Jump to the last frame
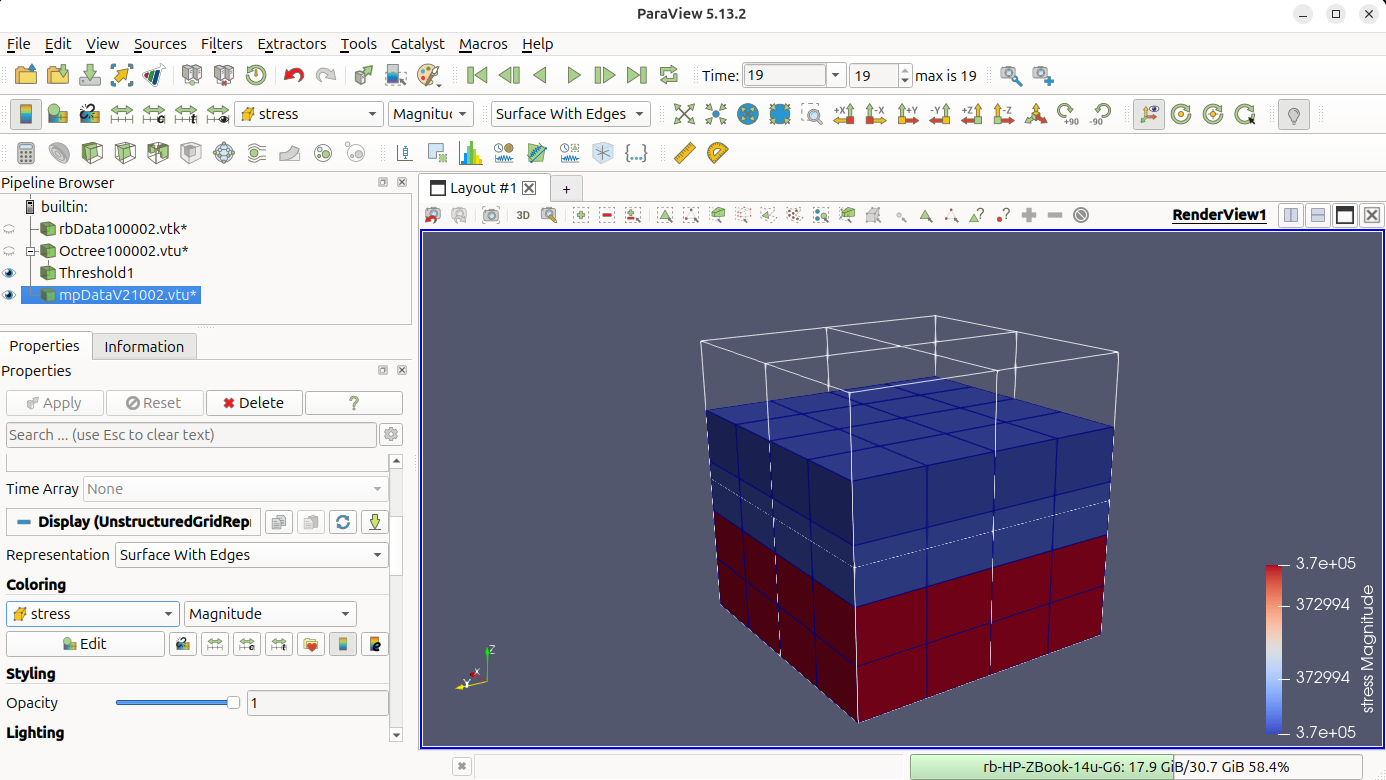 coord(637,75)
